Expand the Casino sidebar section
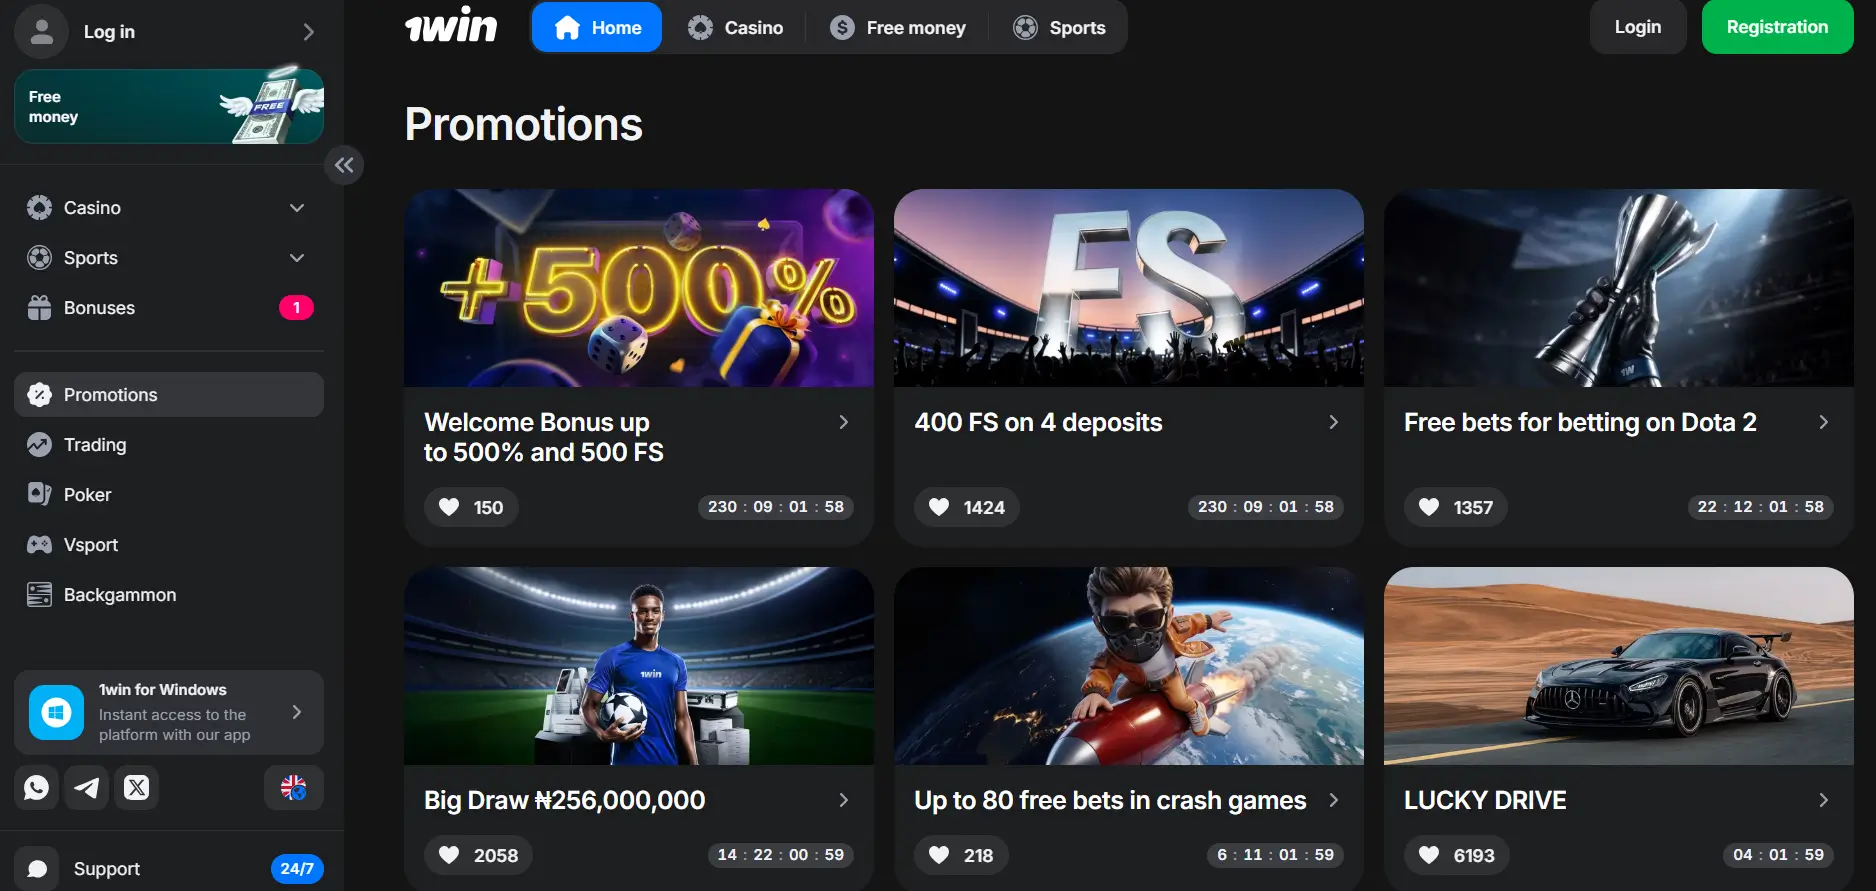 coord(297,208)
